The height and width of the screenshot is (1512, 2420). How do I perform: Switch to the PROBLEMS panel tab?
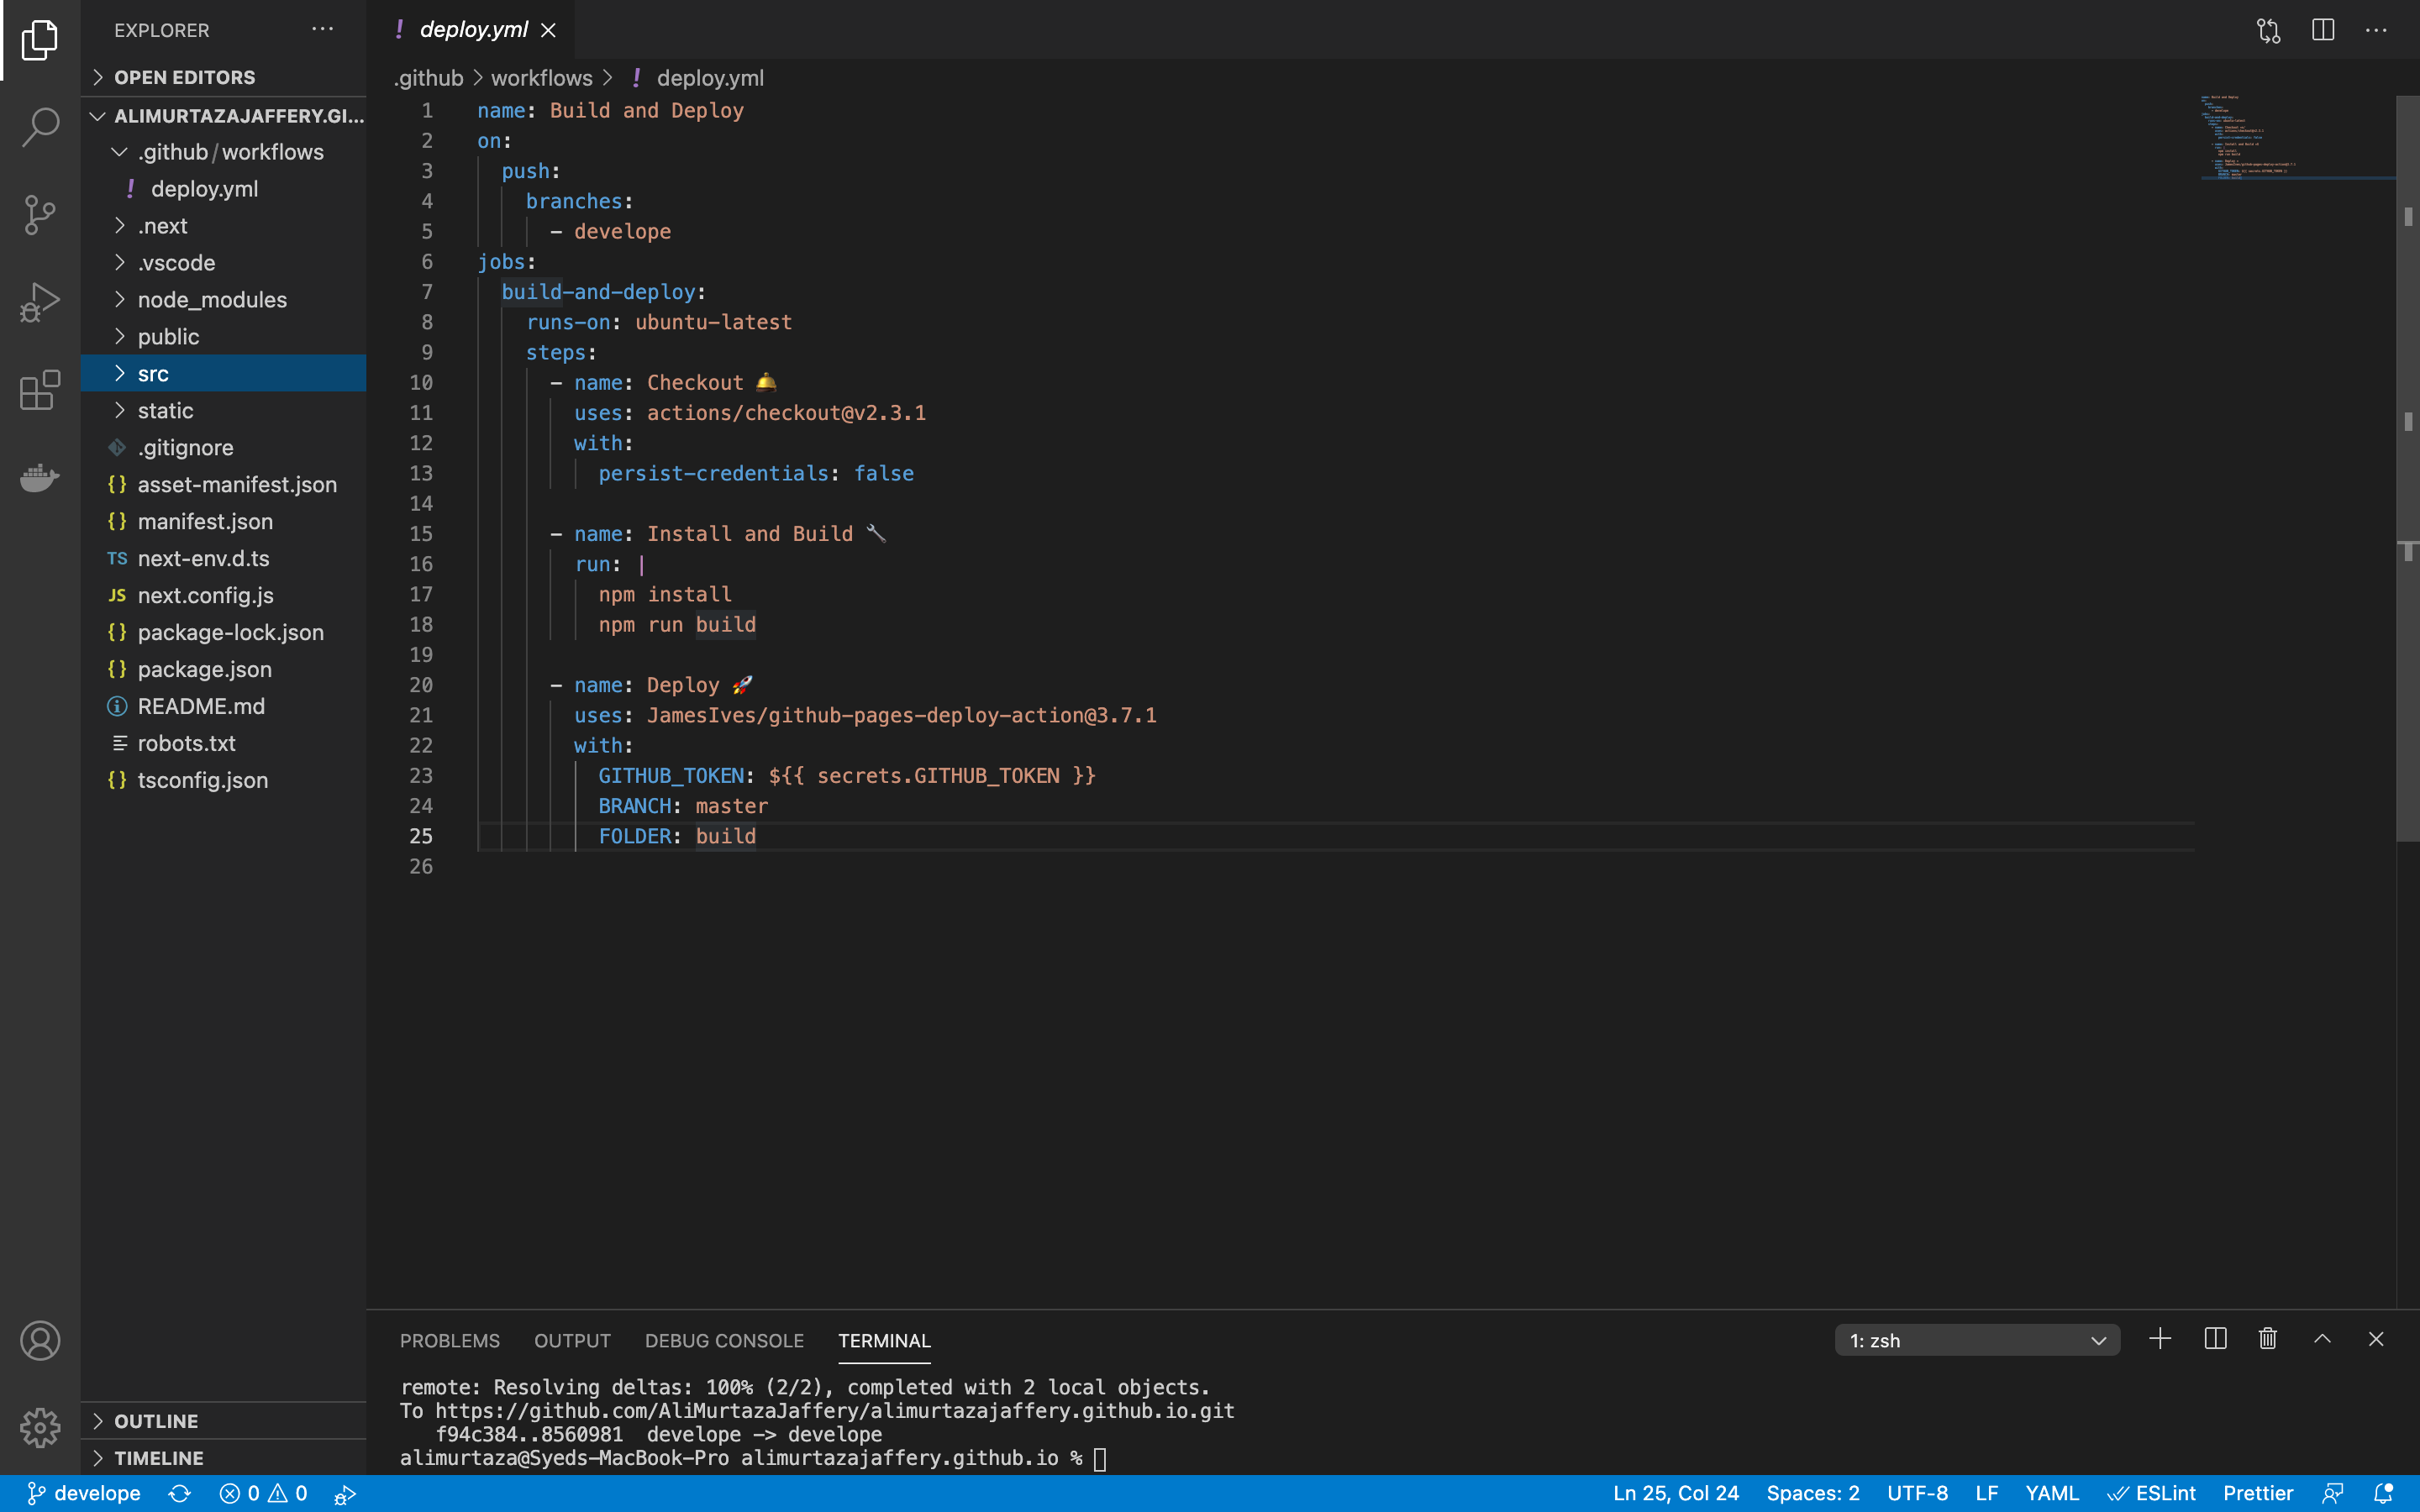click(x=450, y=1340)
